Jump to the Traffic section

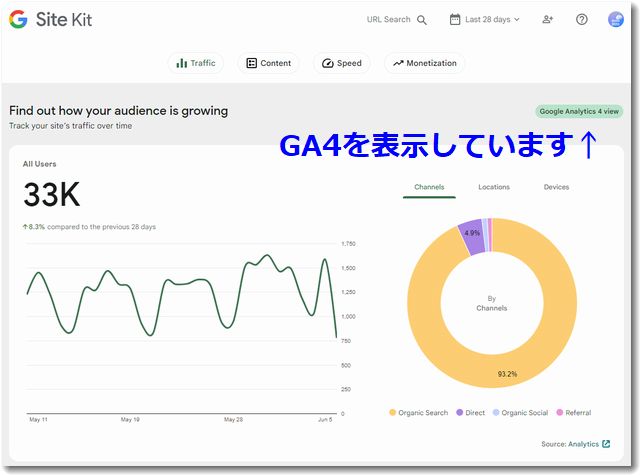[196, 63]
